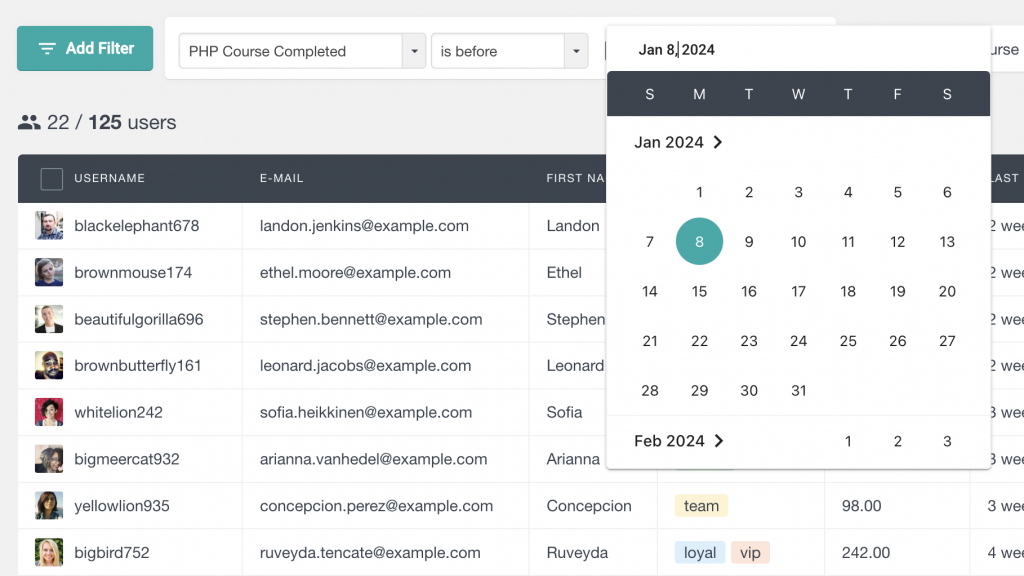Pick the highlighted date 8 in calendar
This screenshot has width=1024, height=576.
tap(699, 242)
